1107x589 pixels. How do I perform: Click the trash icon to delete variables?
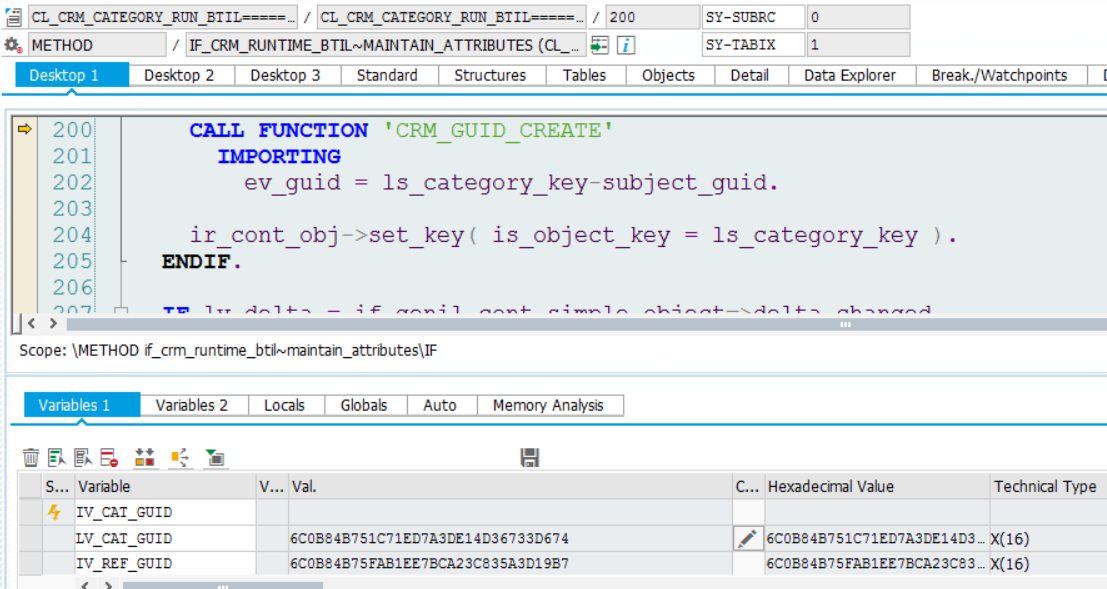tap(30, 458)
